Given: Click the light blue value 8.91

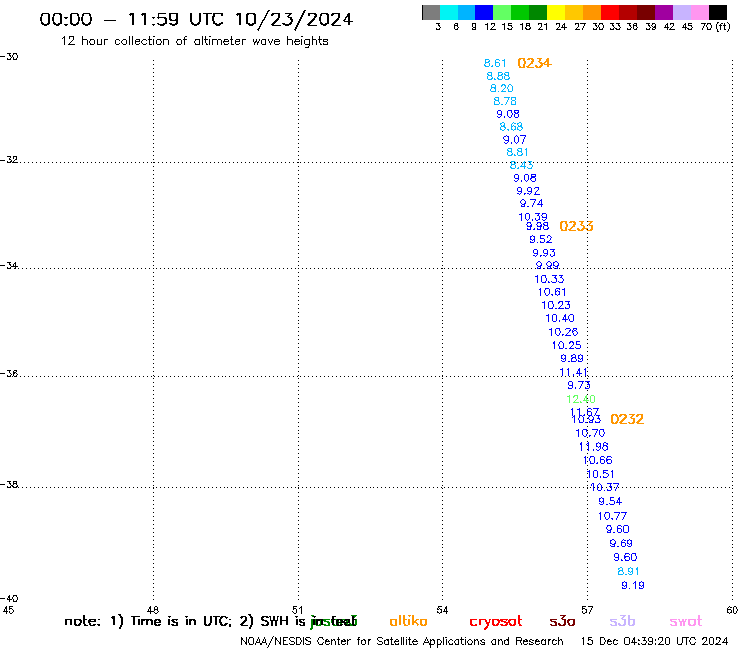Looking at the screenshot, I should [629, 572].
